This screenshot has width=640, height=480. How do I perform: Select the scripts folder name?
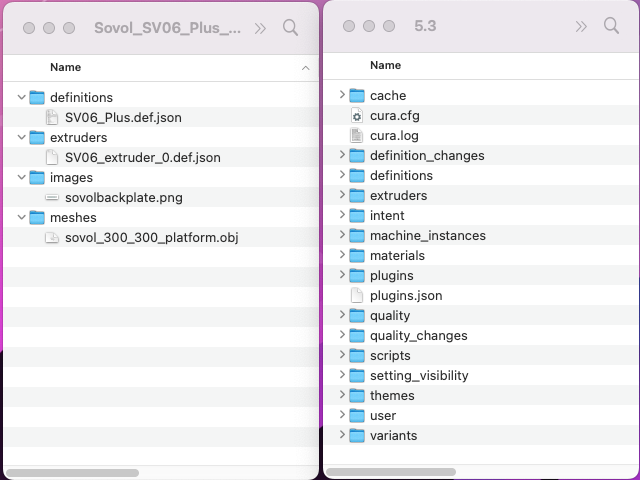pos(390,356)
